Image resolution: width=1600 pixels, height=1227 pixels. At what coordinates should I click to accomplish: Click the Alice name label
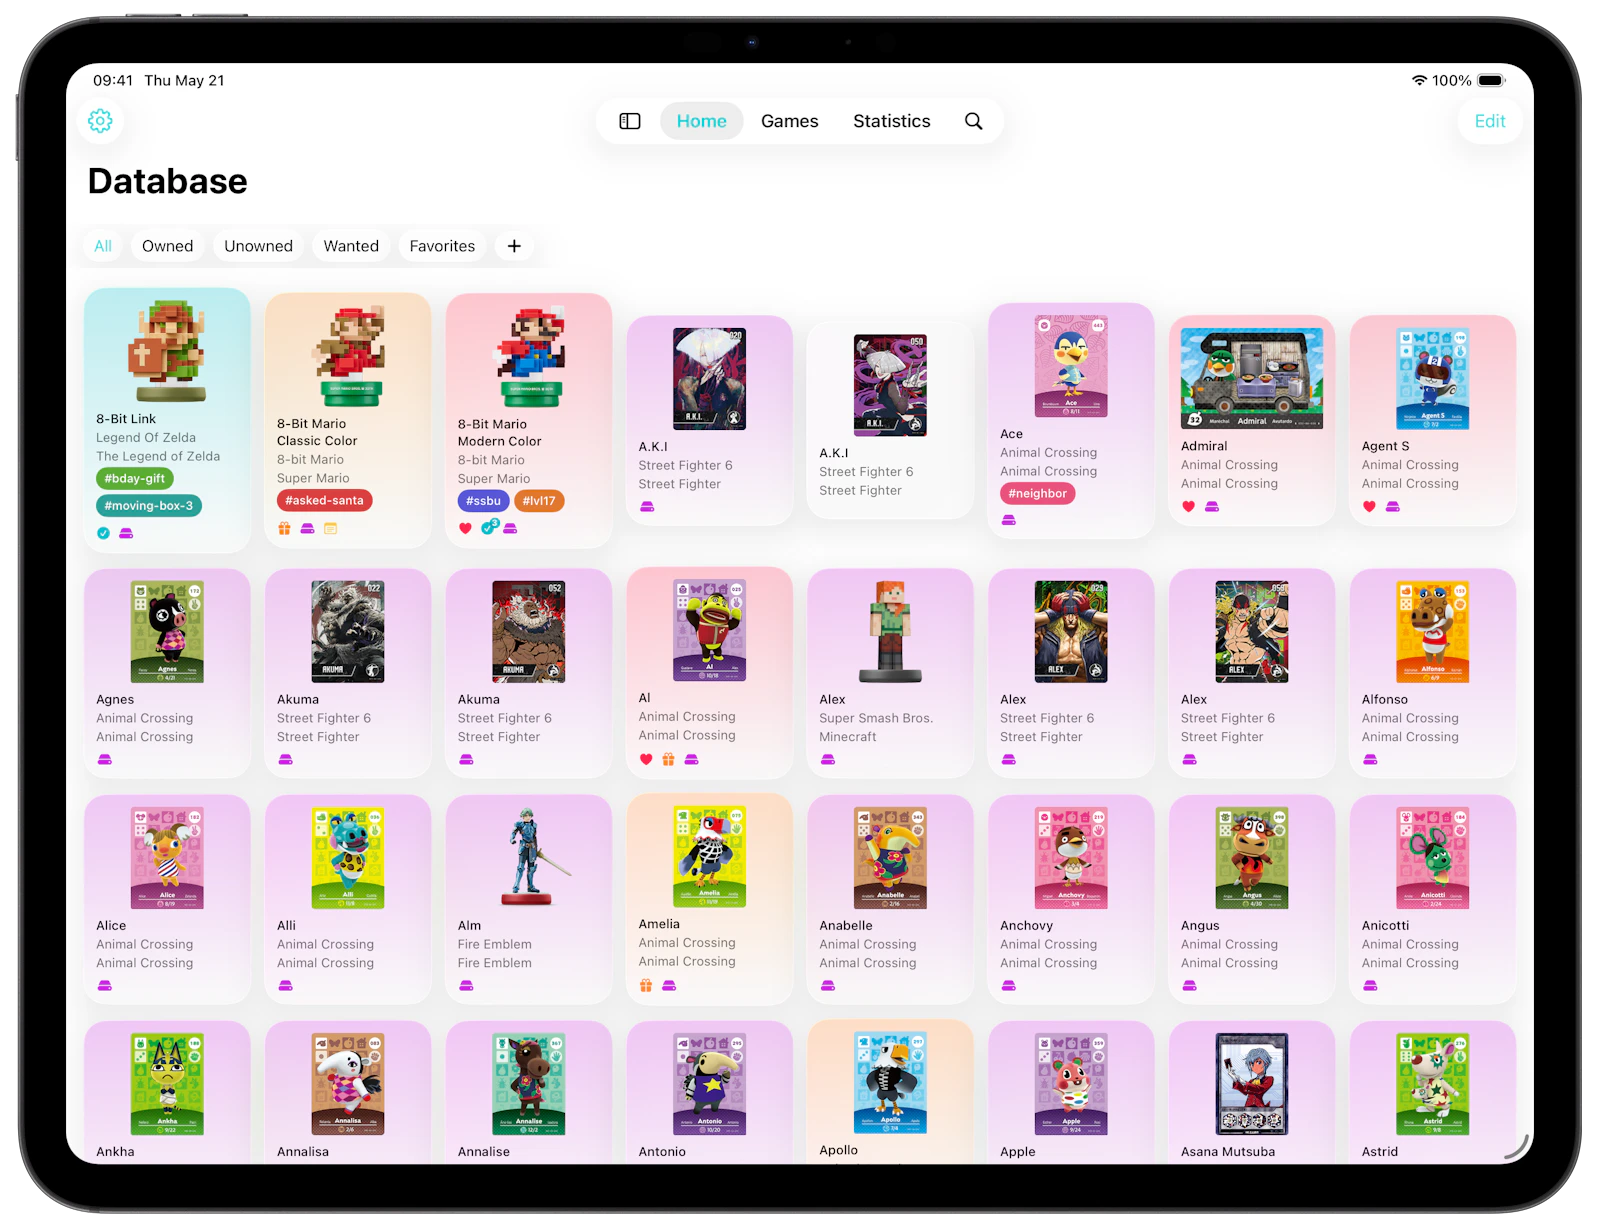[x=111, y=926]
